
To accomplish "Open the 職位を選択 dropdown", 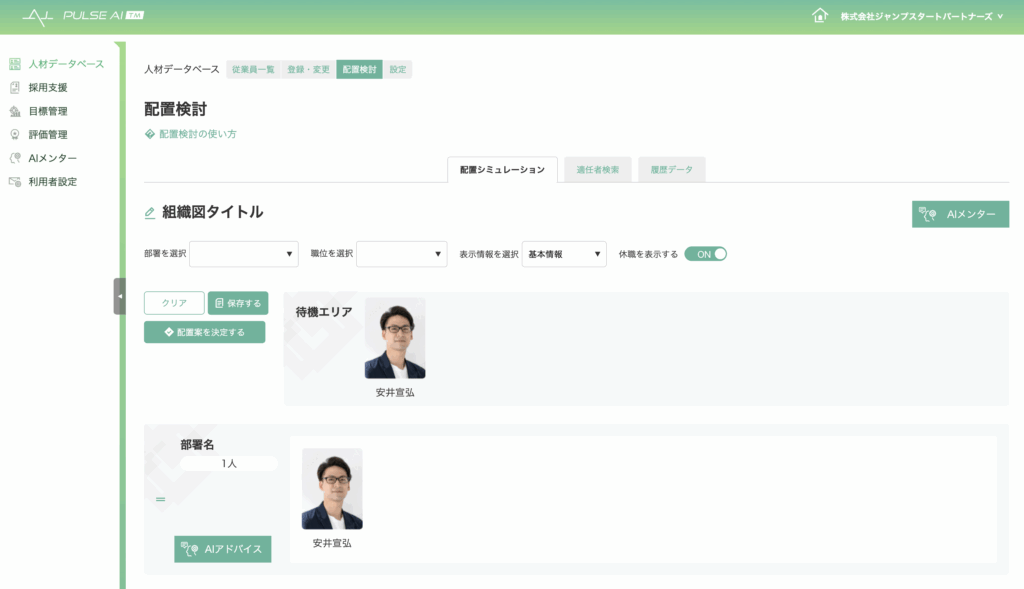I will [401, 254].
